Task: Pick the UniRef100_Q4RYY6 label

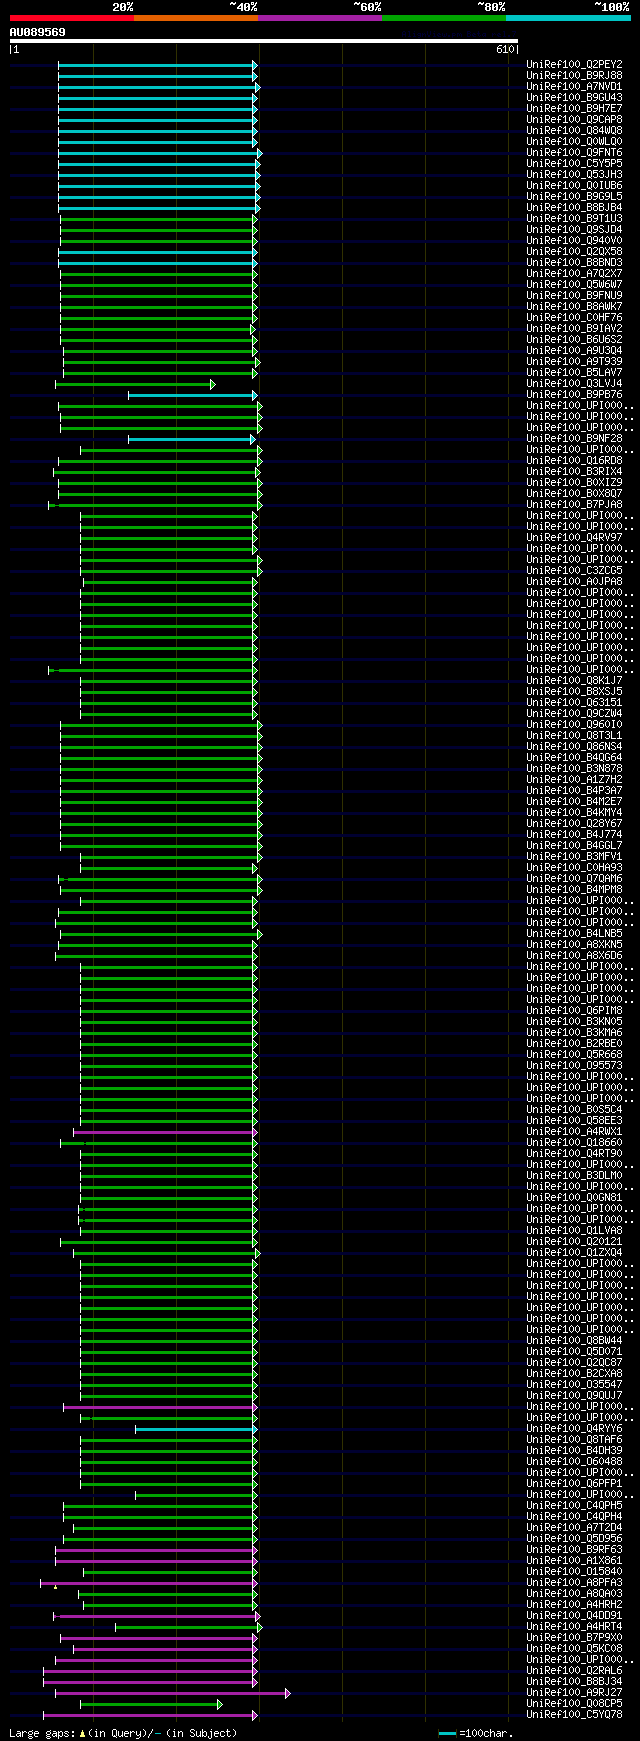Action: (x=574, y=1429)
